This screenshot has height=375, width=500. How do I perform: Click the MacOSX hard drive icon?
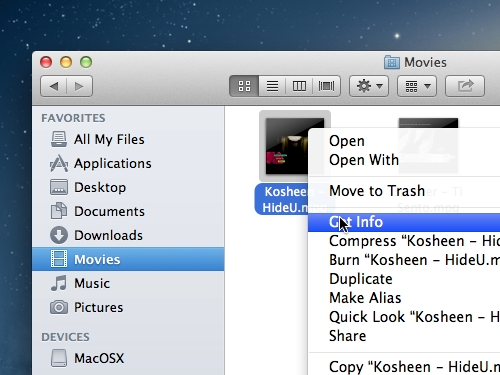pyautogui.click(x=59, y=358)
